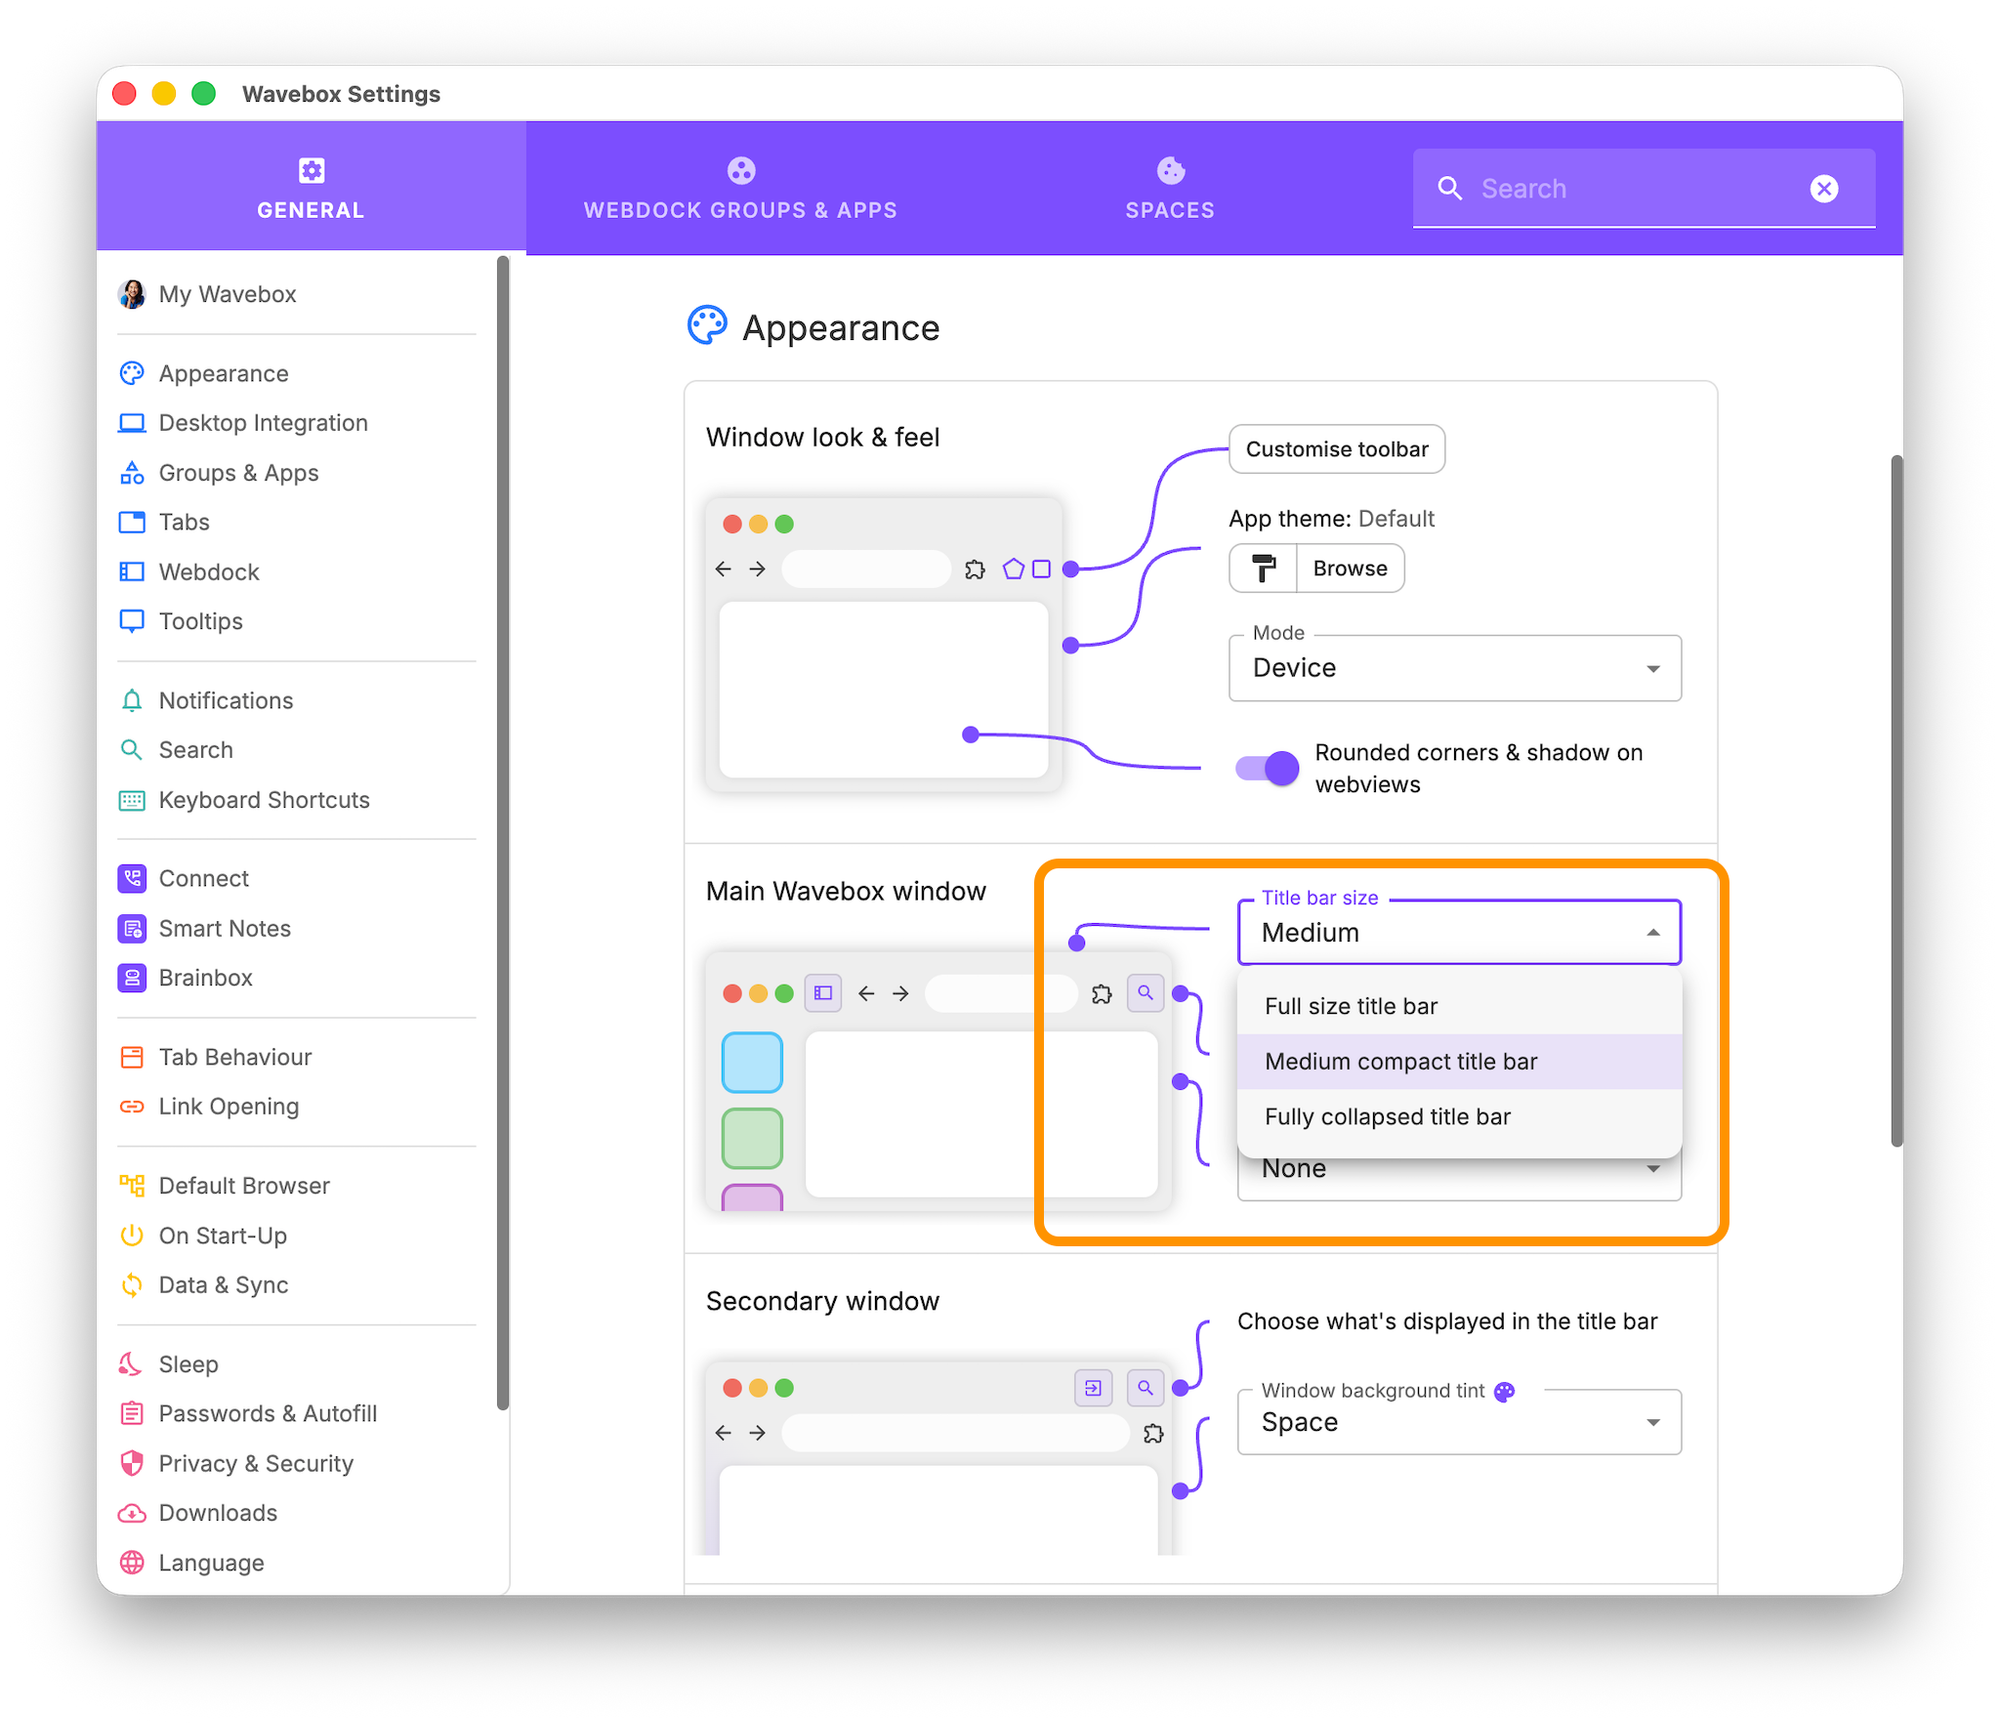The image size is (2000, 1723).
Task: Collapse the Title bar size dropdown
Action: click(1459, 932)
